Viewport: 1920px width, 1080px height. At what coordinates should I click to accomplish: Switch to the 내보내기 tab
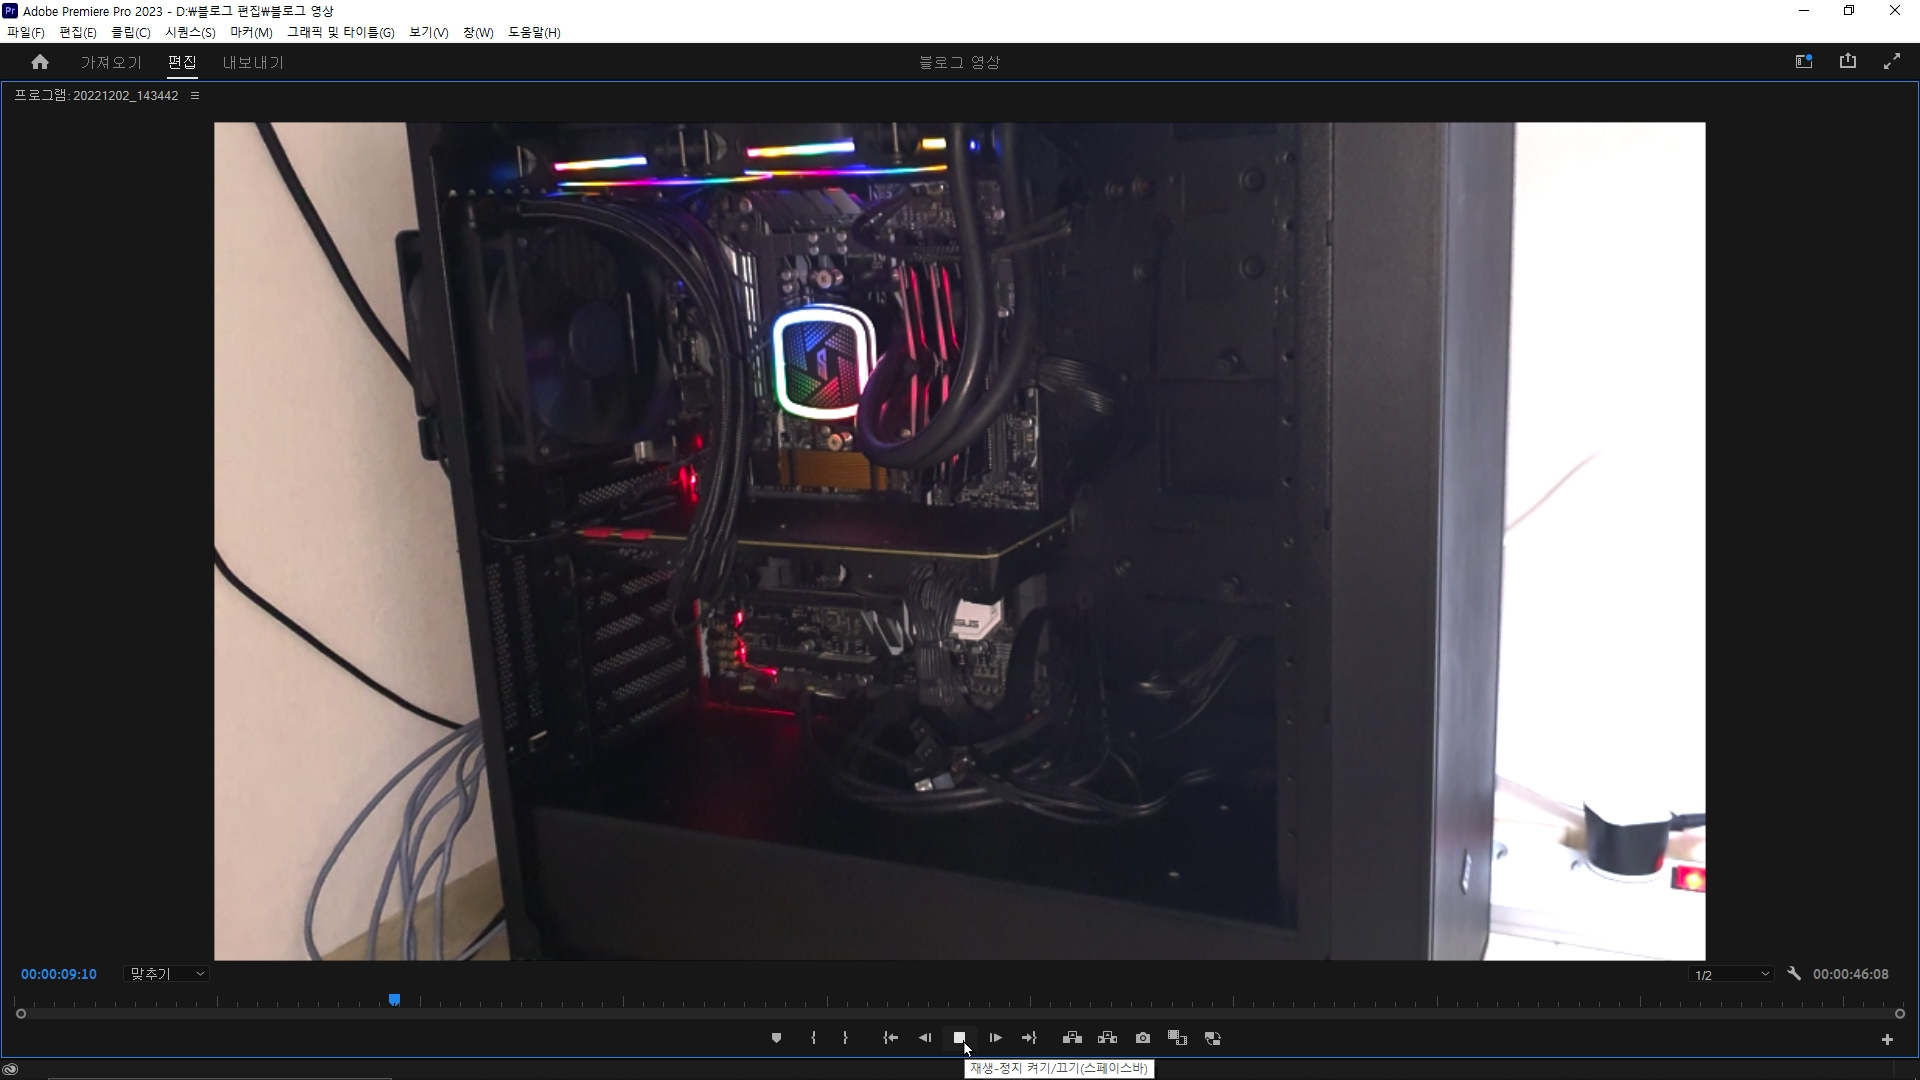coord(253,62)
